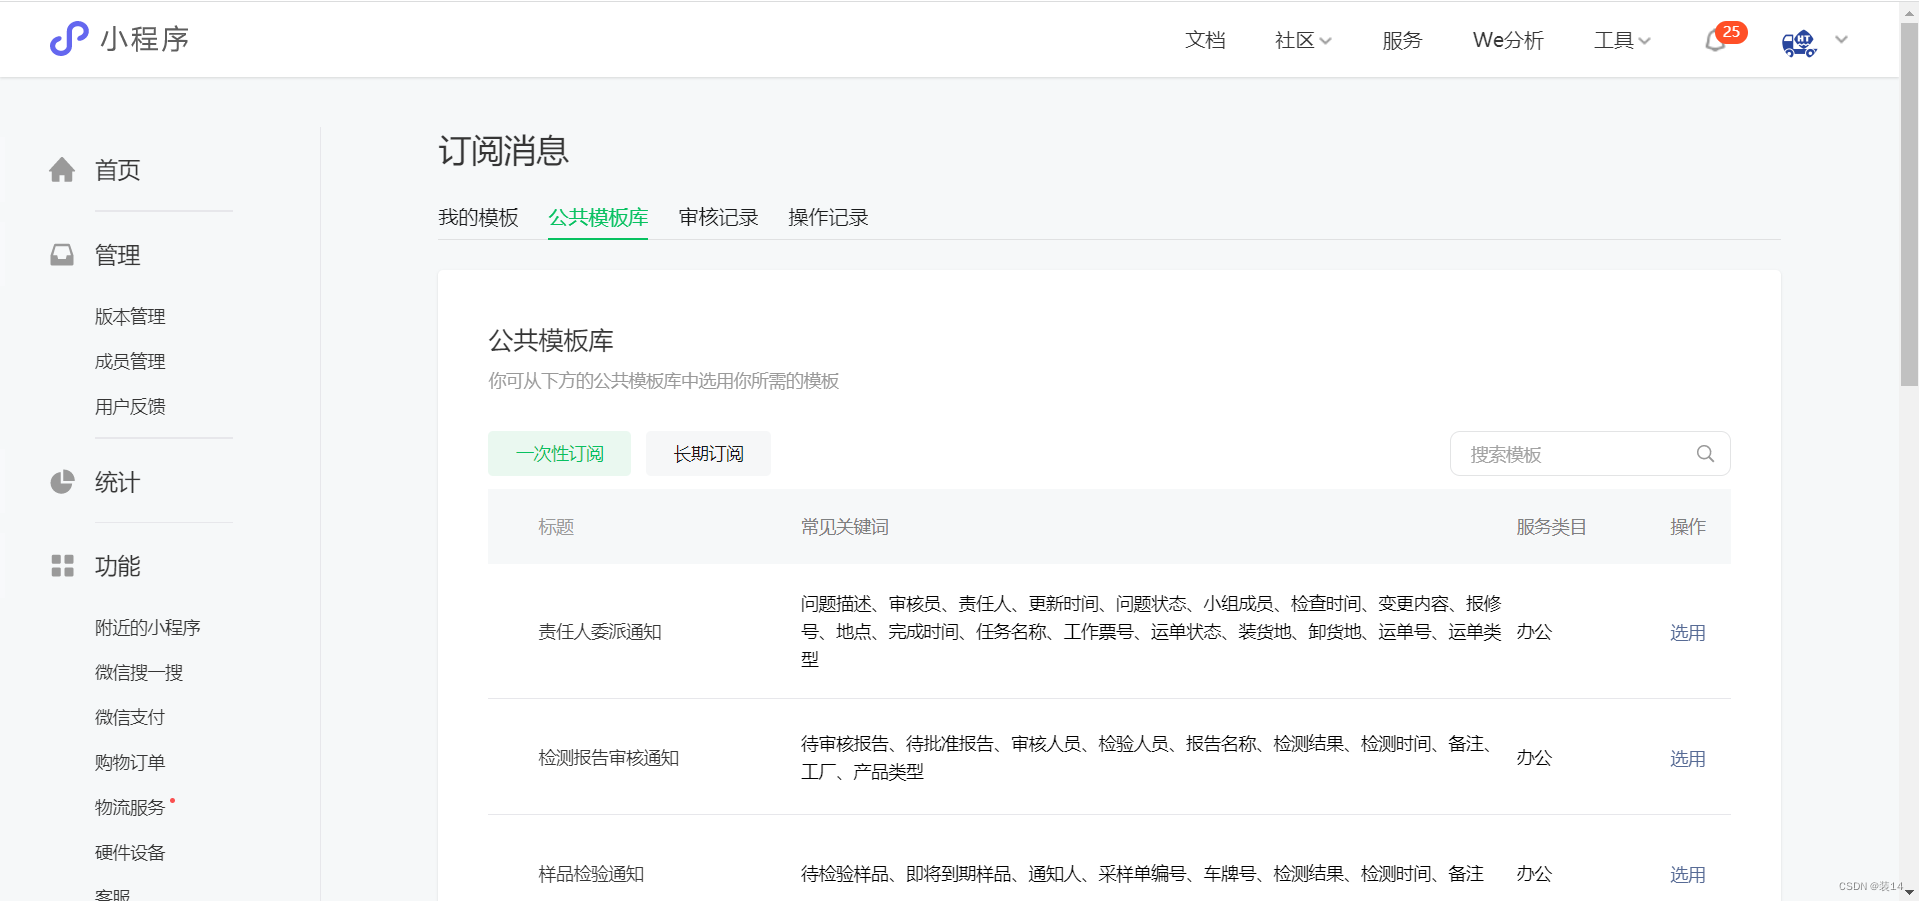Open 微信支付 in the sidebar
This screenshot has width=1919, height=901.
click(x=130, y=717)
